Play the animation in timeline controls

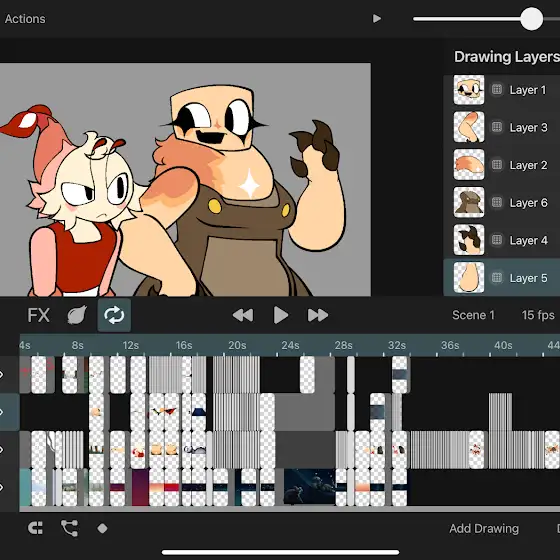281,315
